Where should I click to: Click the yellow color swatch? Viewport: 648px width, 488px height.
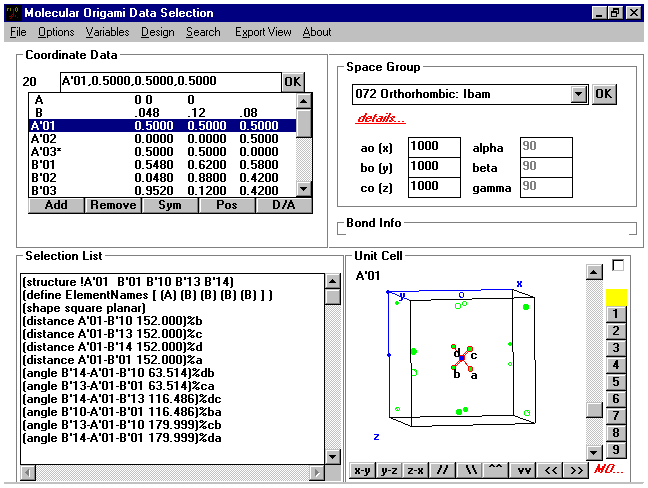617,297
